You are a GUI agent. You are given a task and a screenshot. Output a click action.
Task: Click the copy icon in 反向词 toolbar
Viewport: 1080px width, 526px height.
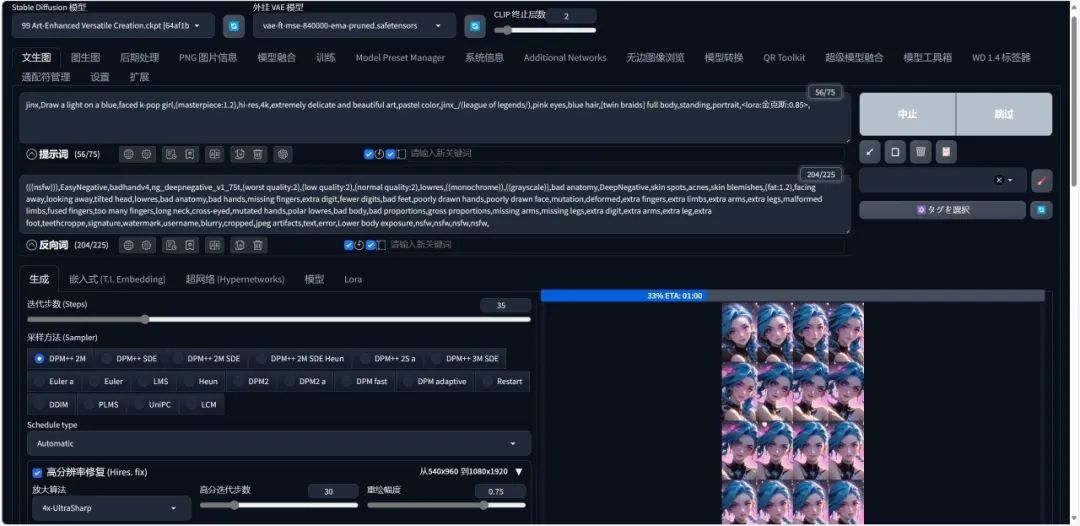pos(240,245)
